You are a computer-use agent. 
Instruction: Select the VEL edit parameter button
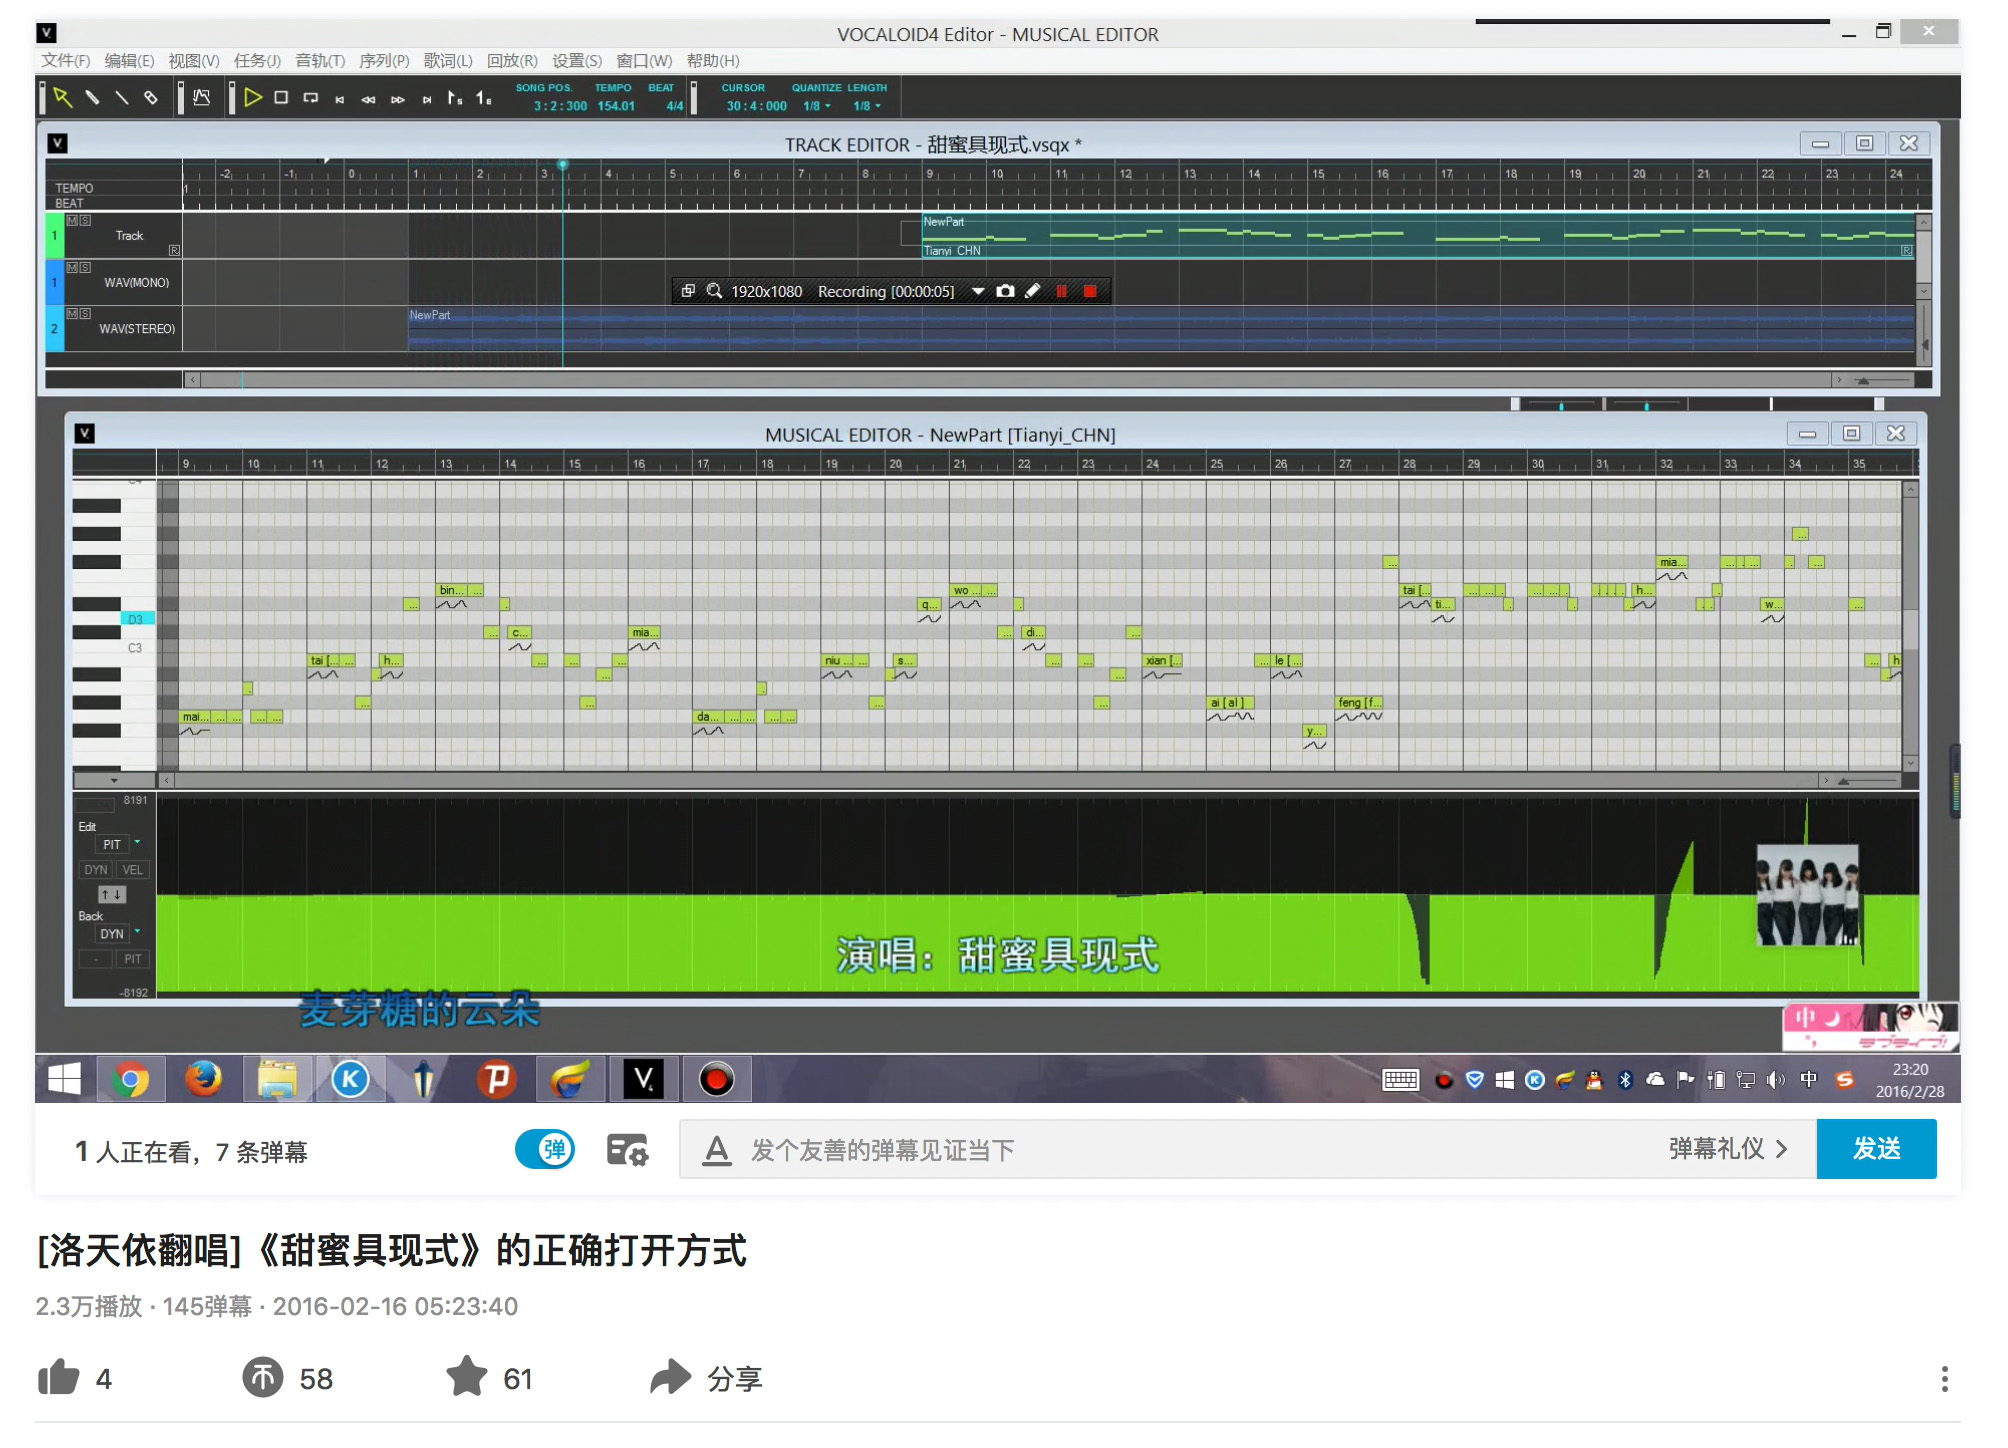132,870
